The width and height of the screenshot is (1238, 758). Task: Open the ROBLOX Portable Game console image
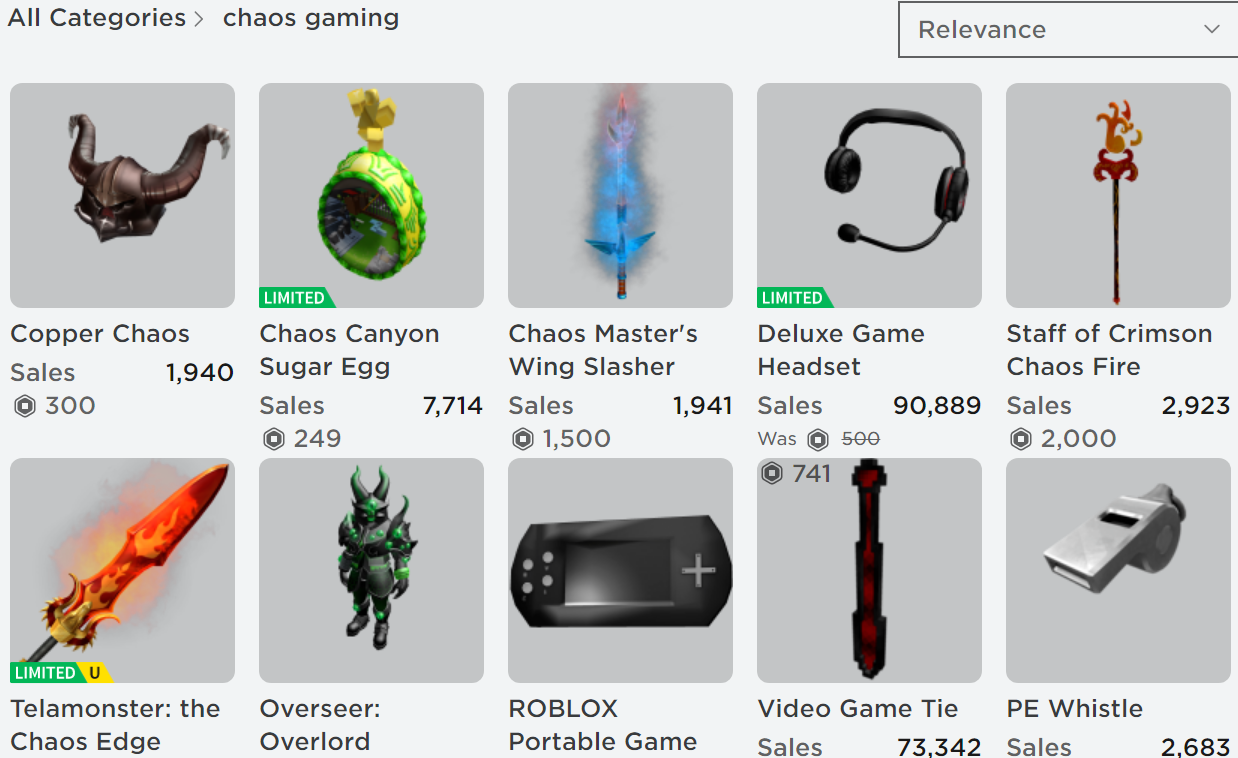tap(620, 570)
